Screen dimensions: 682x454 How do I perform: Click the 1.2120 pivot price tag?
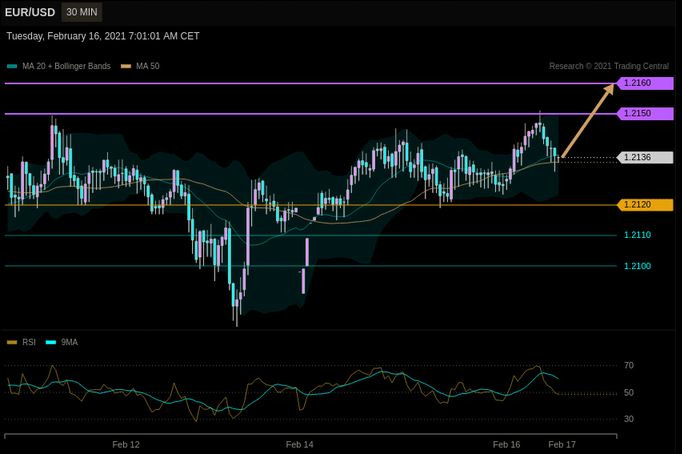(x=645, y=204)
